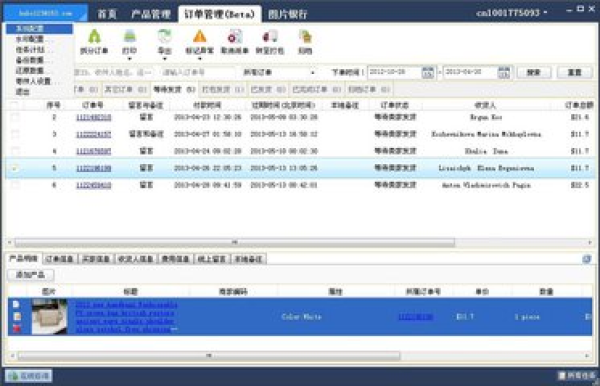The height and width of the screenshot is (386, 600).
Task: Open the order-type combo box in filter bar
Action: click(280, 72)
